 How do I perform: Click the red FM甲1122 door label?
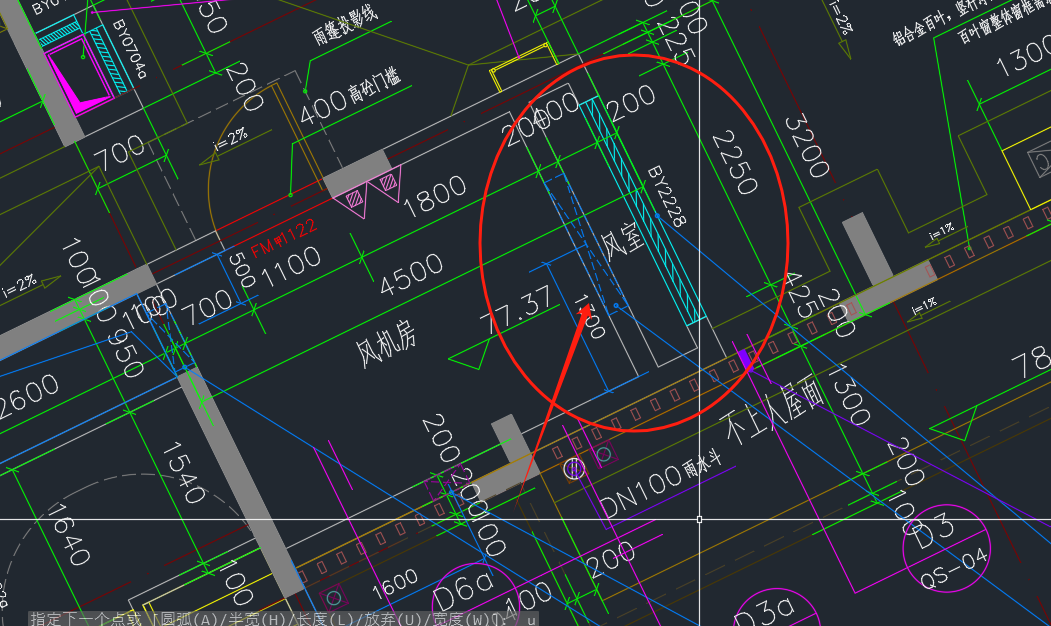point(284,239)
